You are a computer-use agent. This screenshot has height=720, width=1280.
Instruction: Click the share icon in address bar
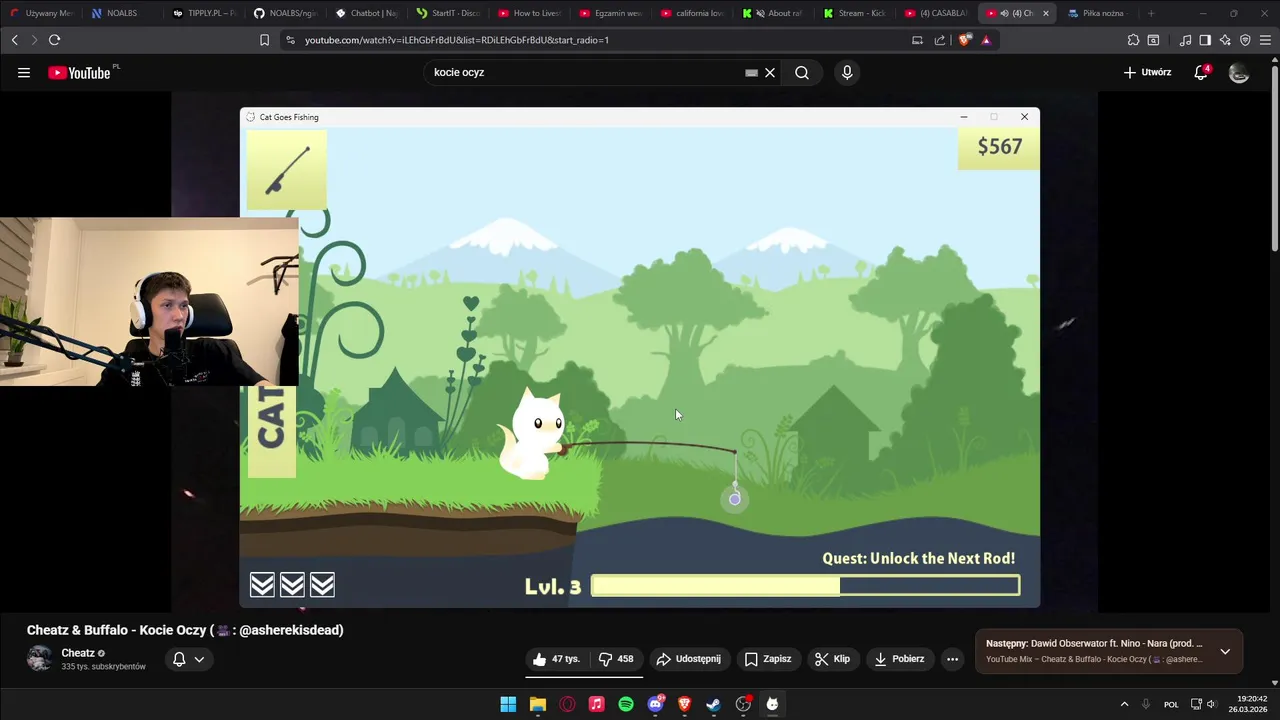click(940, 40)
